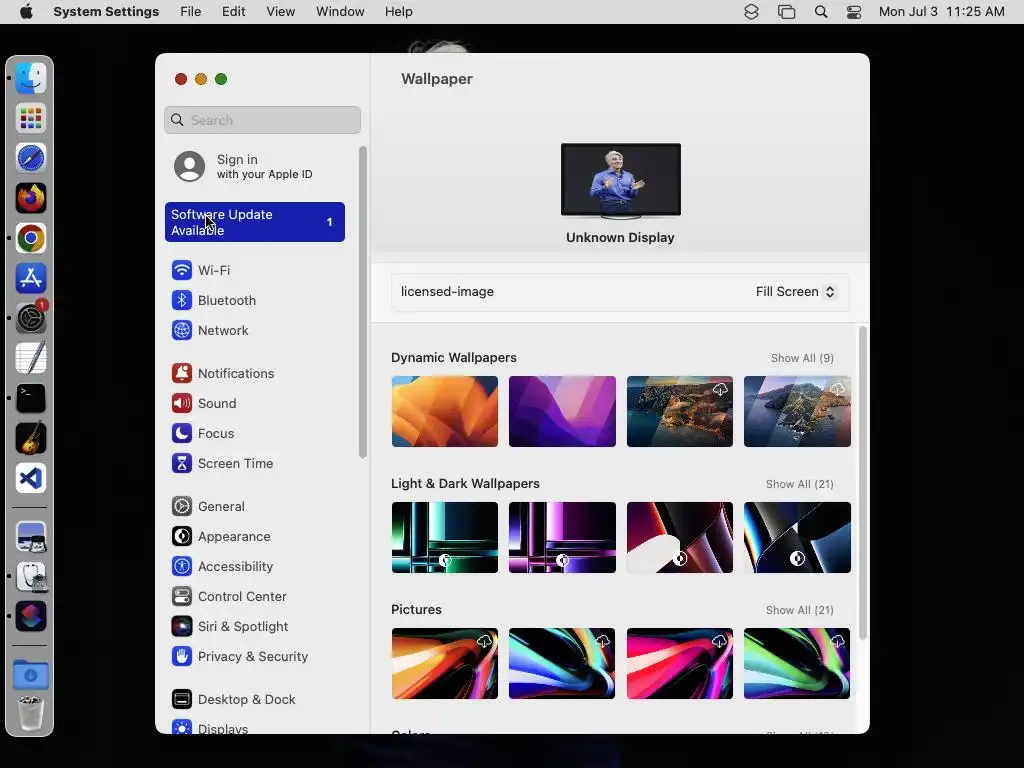This screenshot has height=768, width=1024.
Task: Open Terminal from the Dock
Action: (x=31, y=398)
